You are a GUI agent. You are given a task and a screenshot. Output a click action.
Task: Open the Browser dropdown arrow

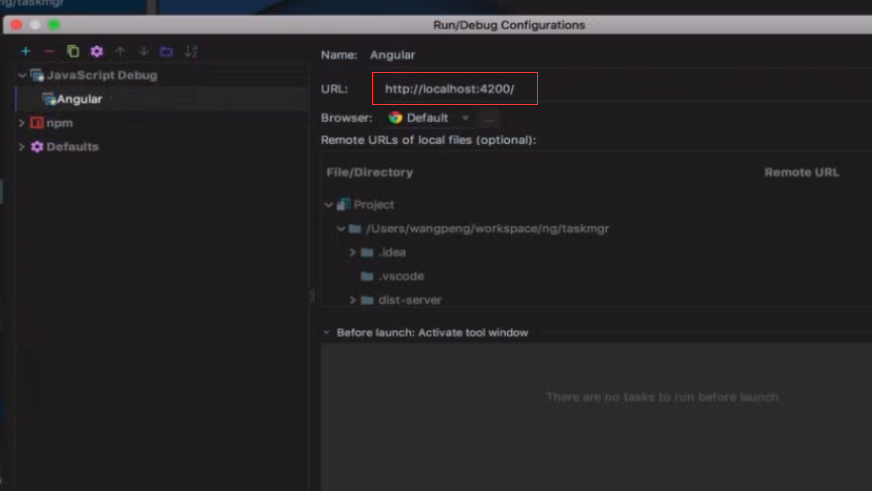click(x=465, y=118)
